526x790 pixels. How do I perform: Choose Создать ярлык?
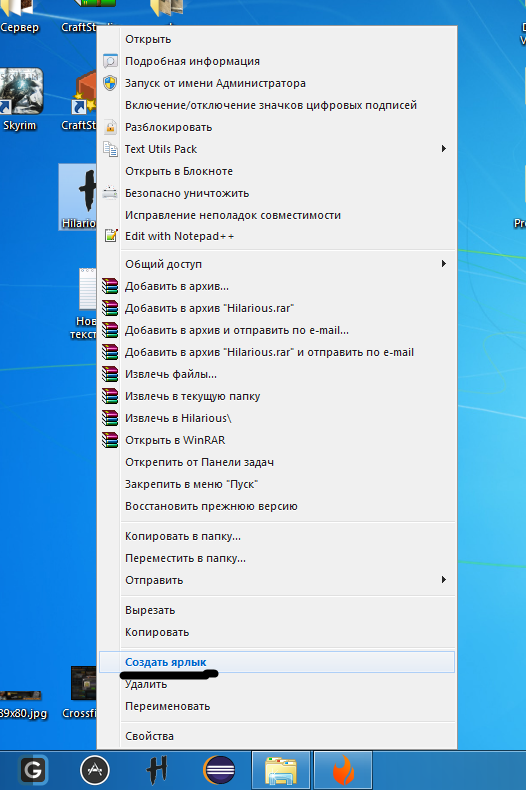(277, 662)
